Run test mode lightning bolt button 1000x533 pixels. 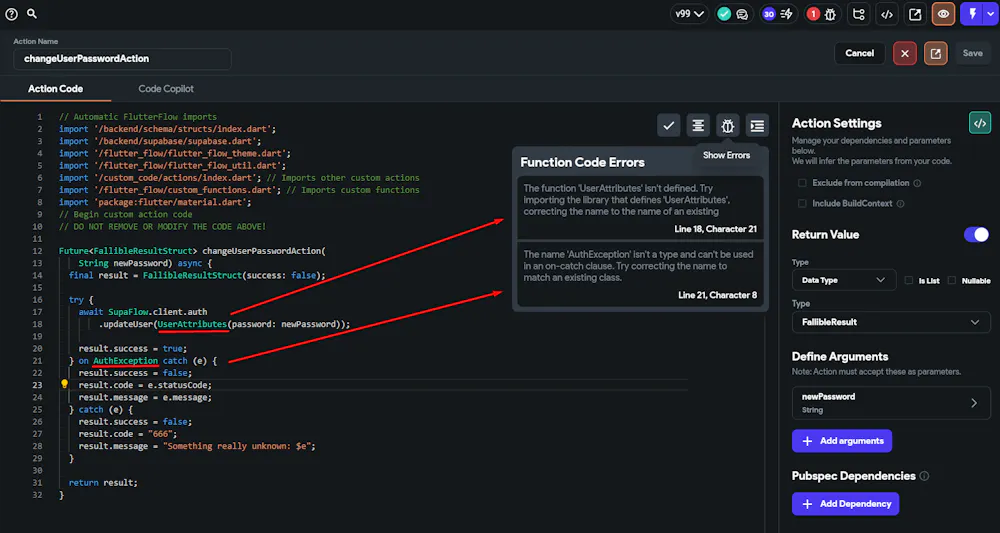click(972, 14)
